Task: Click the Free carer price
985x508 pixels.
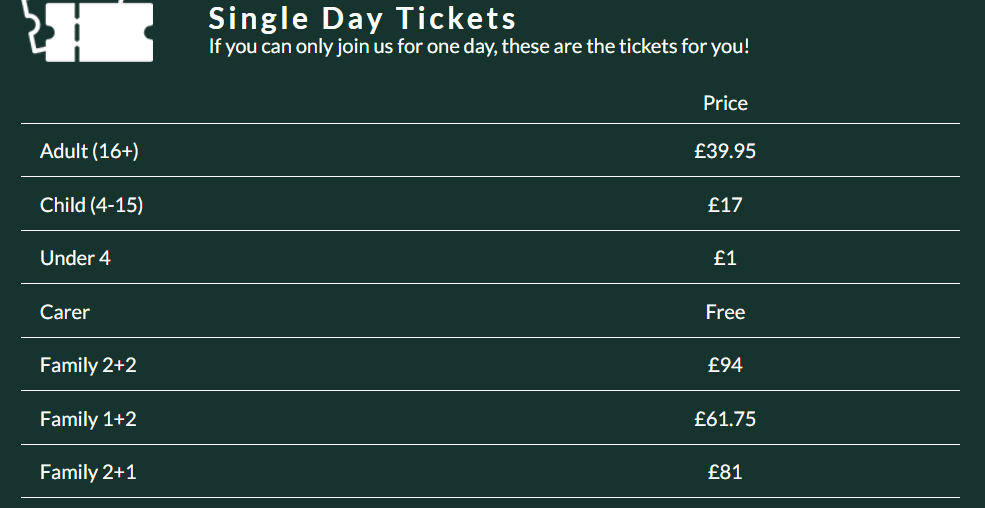Action: pos(725,312)
